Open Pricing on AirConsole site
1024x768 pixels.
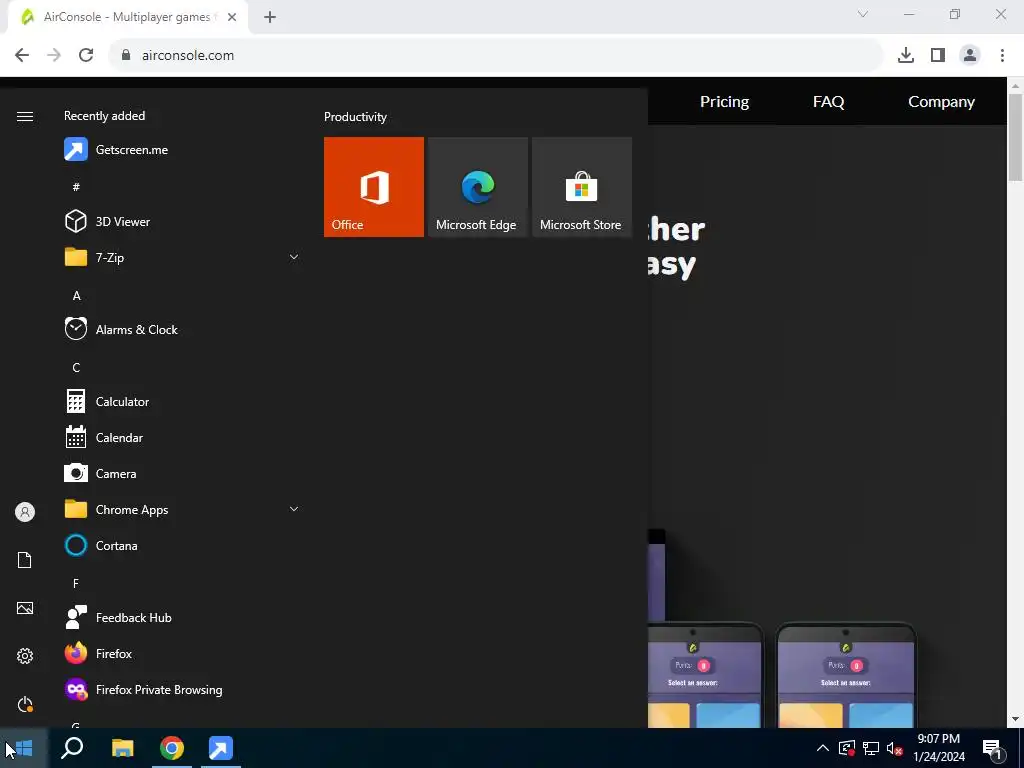click(724, 101)
